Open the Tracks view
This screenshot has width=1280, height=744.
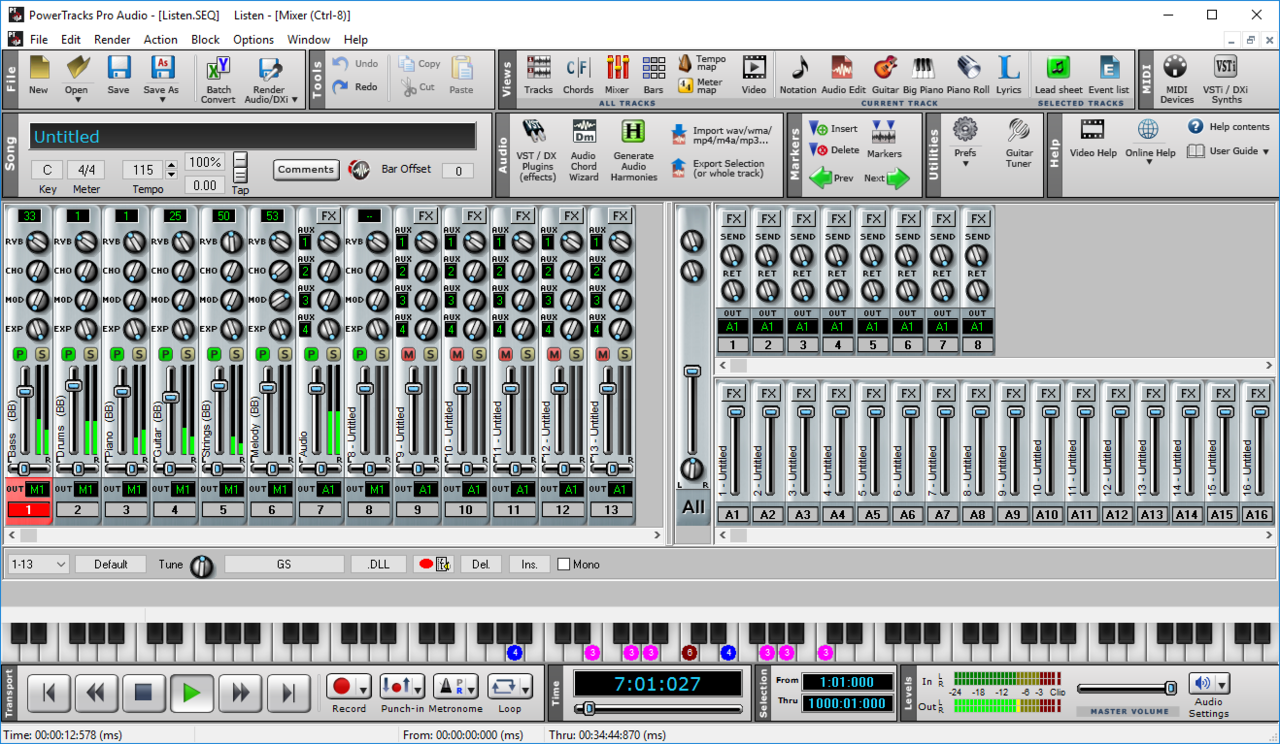(x=538, y=75)
